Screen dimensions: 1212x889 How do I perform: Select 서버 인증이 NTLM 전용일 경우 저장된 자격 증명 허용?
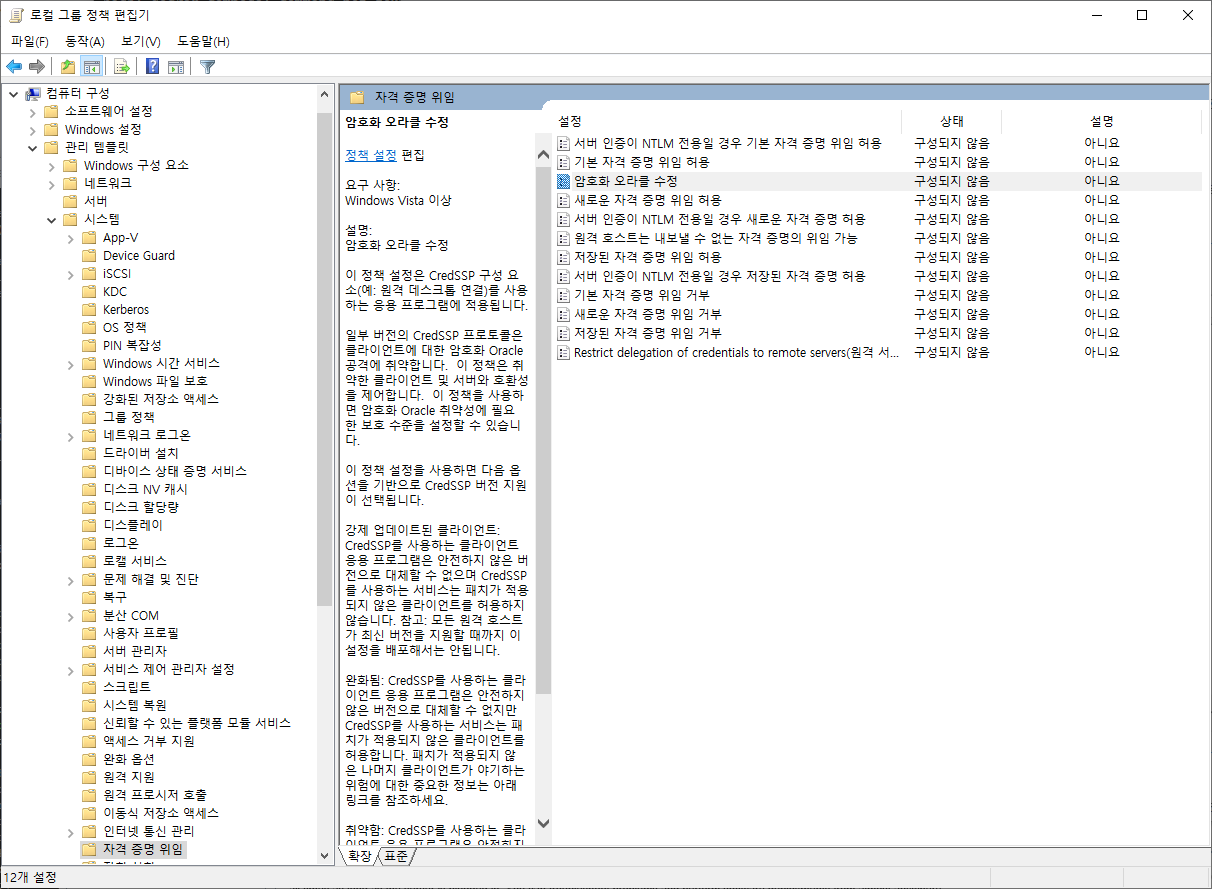click(x=720, y=276)
